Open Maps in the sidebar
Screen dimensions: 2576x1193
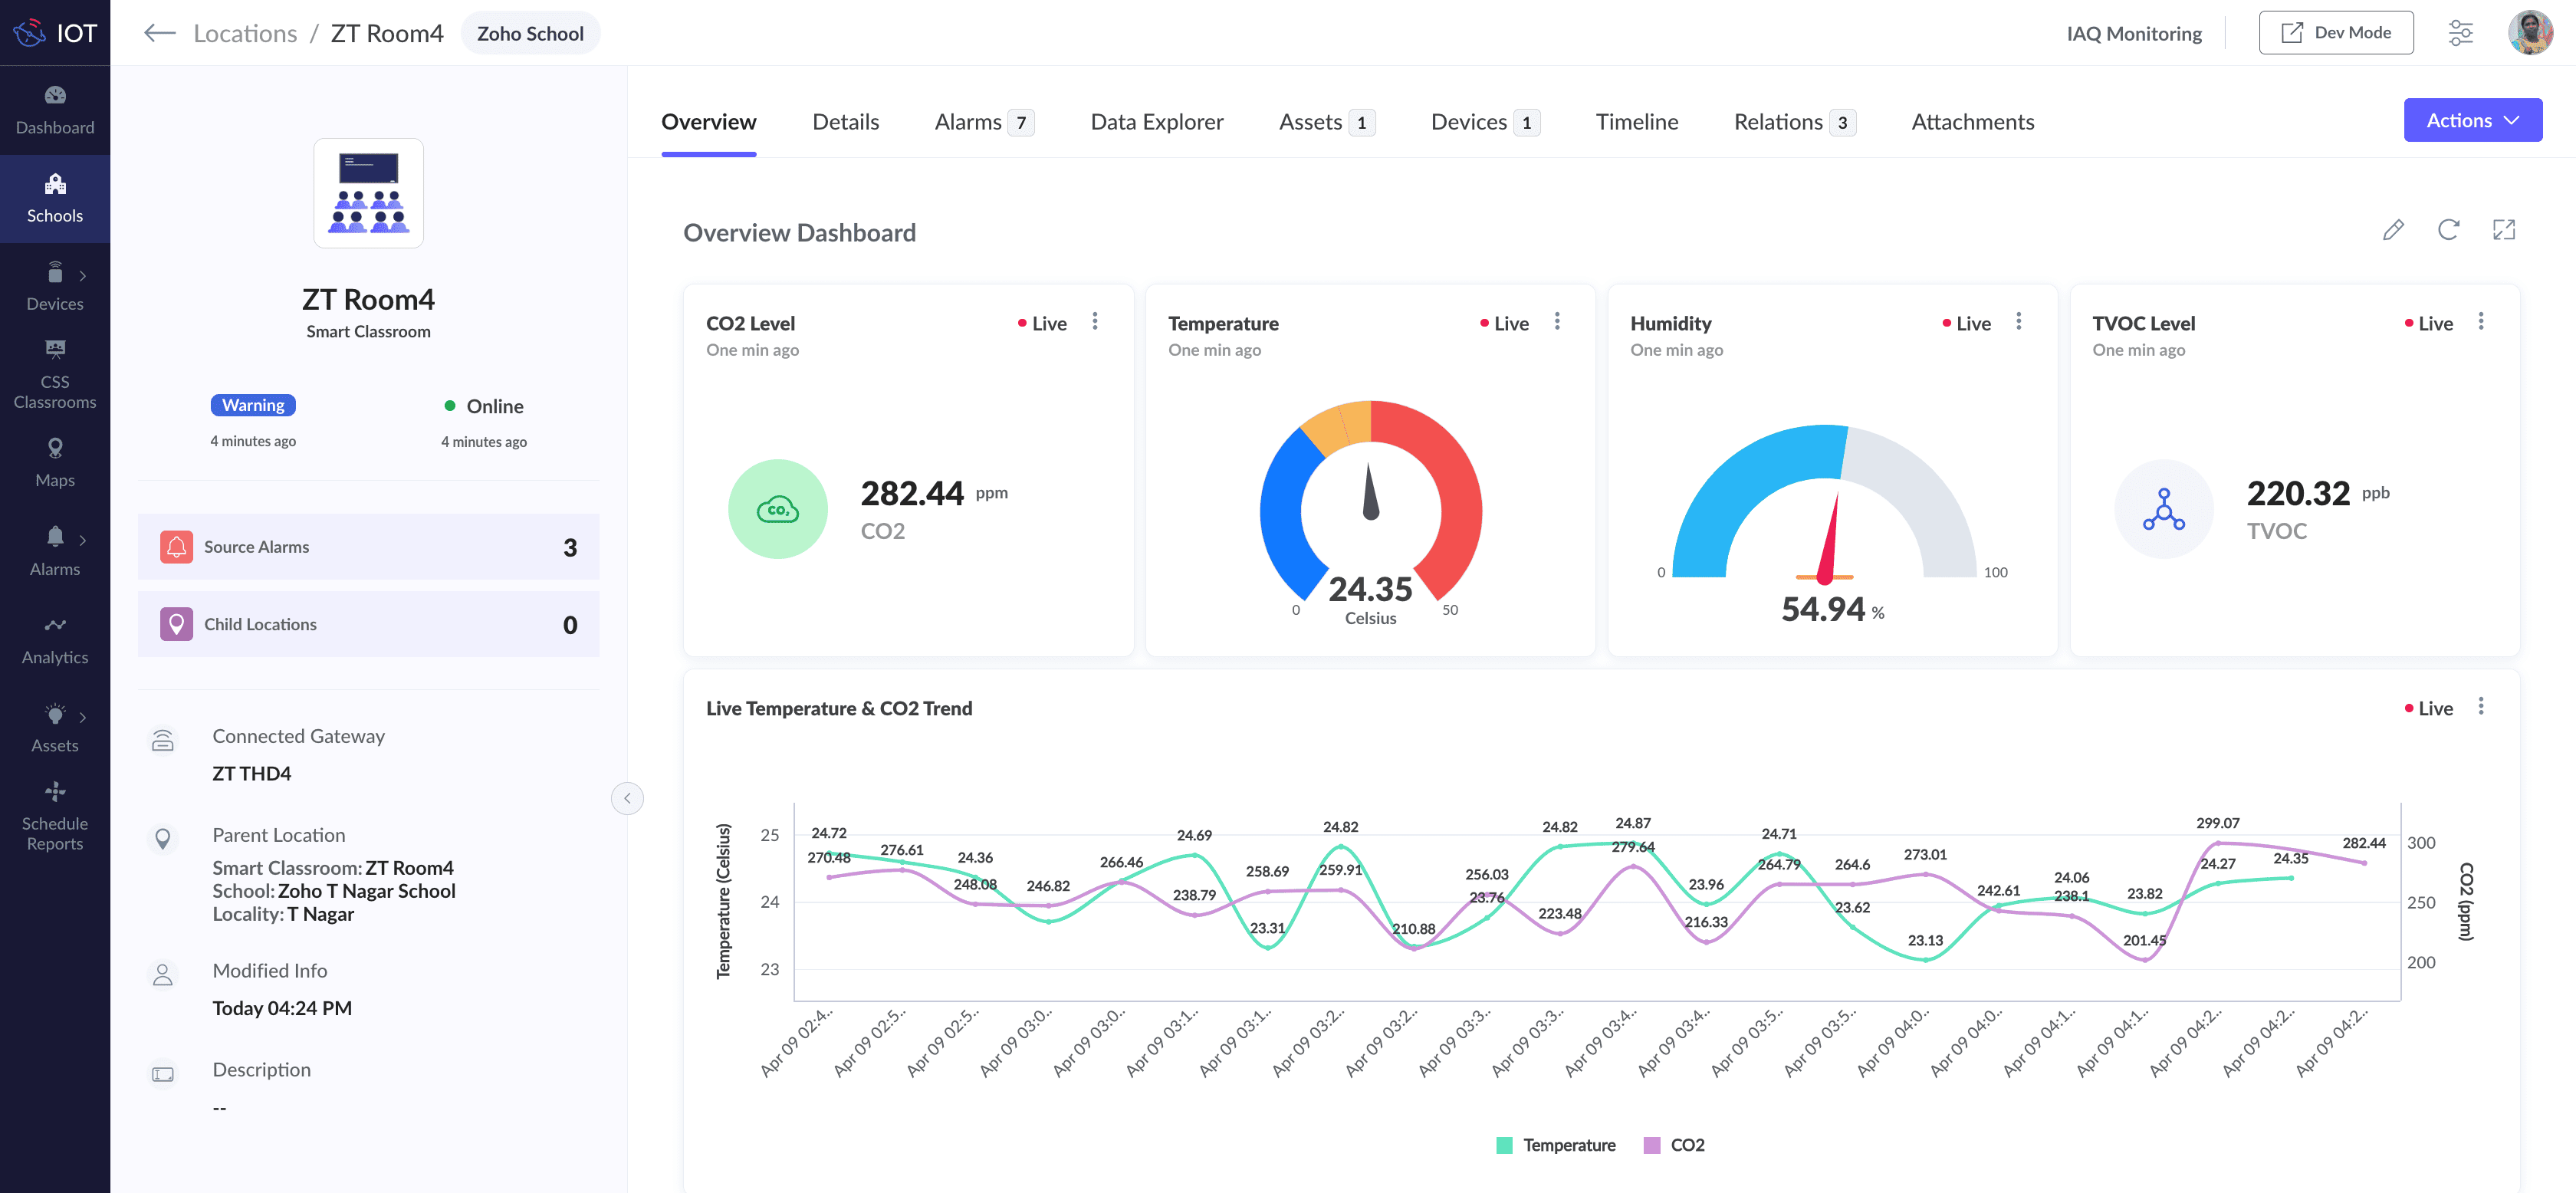coord(55,463)
